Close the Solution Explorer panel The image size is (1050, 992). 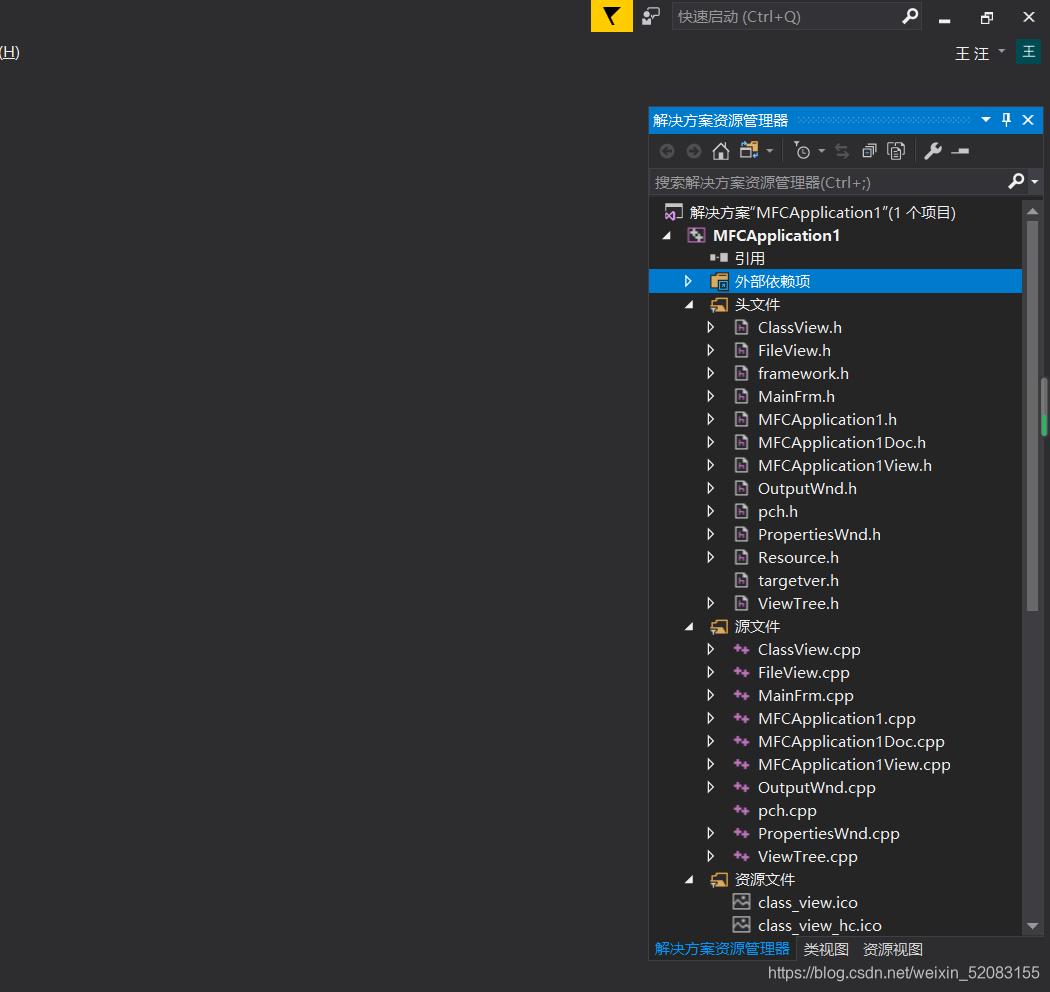click(x=1029, y=120)
